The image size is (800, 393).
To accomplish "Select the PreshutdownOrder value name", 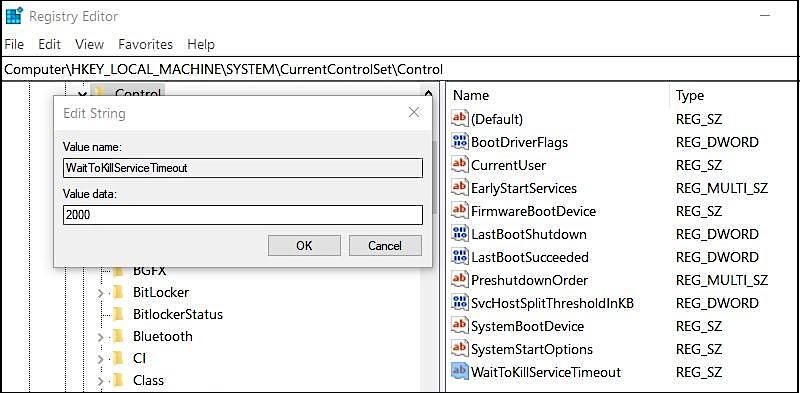I will coord(529,280).
